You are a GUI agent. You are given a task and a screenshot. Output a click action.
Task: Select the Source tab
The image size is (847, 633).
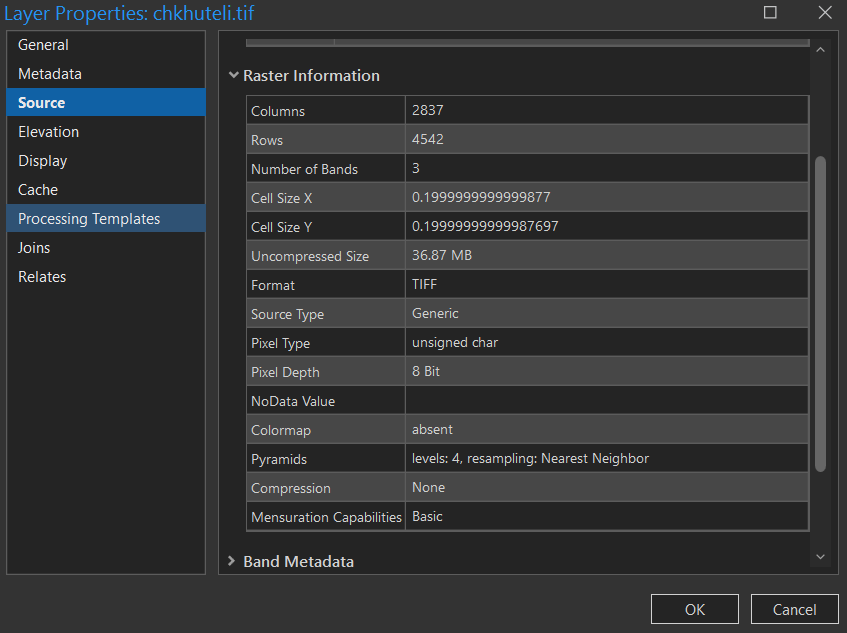pyautogui.click(x=42, y=103)
